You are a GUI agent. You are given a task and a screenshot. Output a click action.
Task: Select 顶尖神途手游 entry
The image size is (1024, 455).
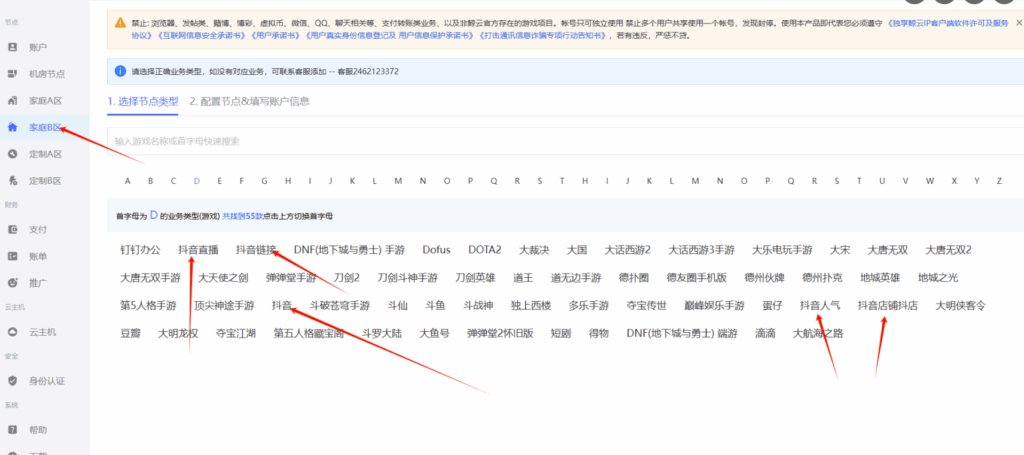tap(224, 305)
